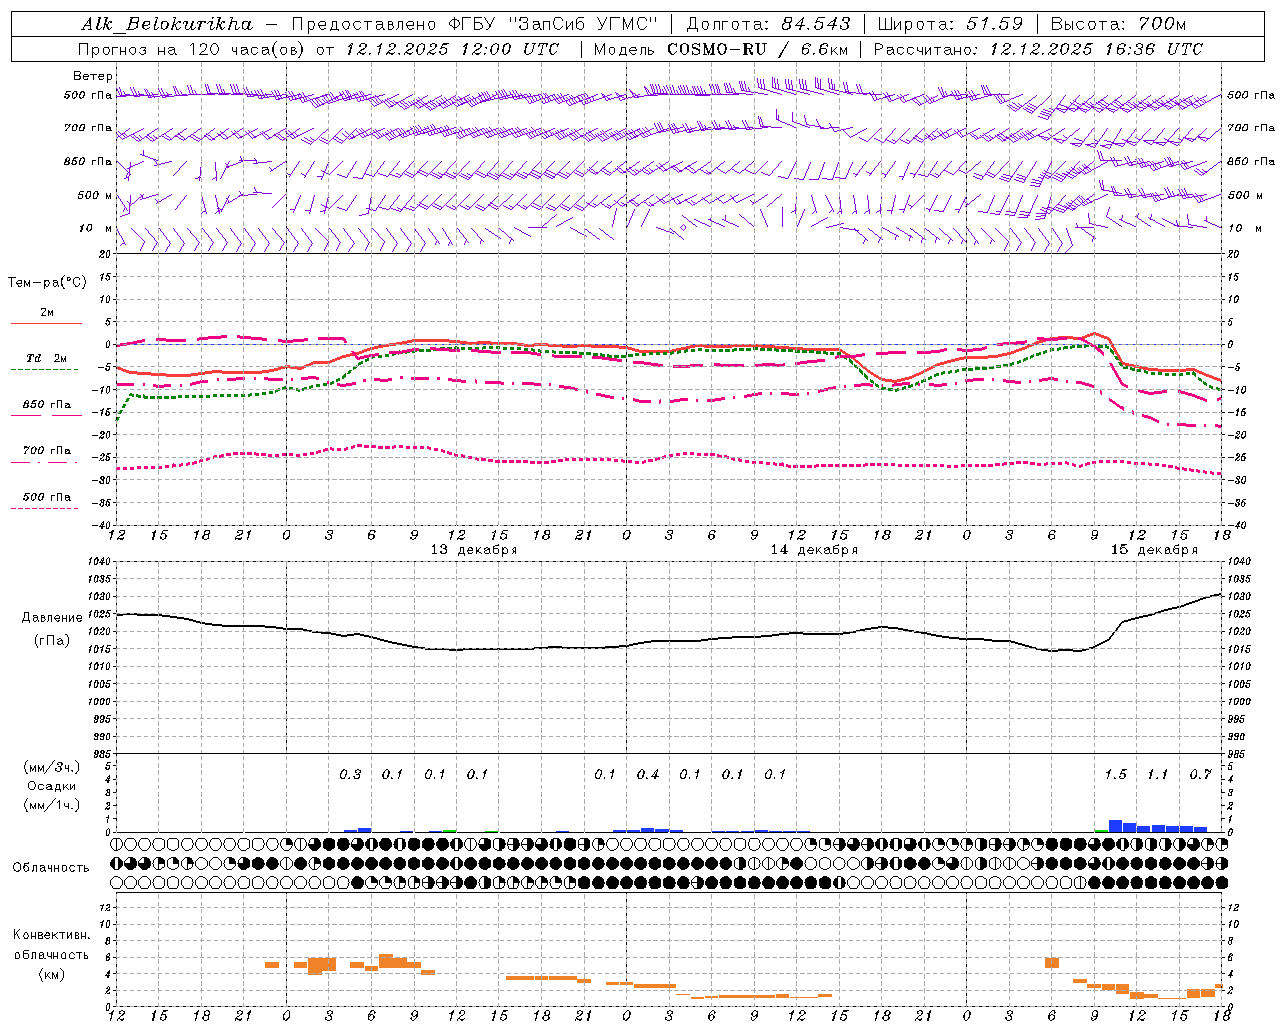Click the tallest blue precipitation bar on 15 декабря

pos(1116,826)
